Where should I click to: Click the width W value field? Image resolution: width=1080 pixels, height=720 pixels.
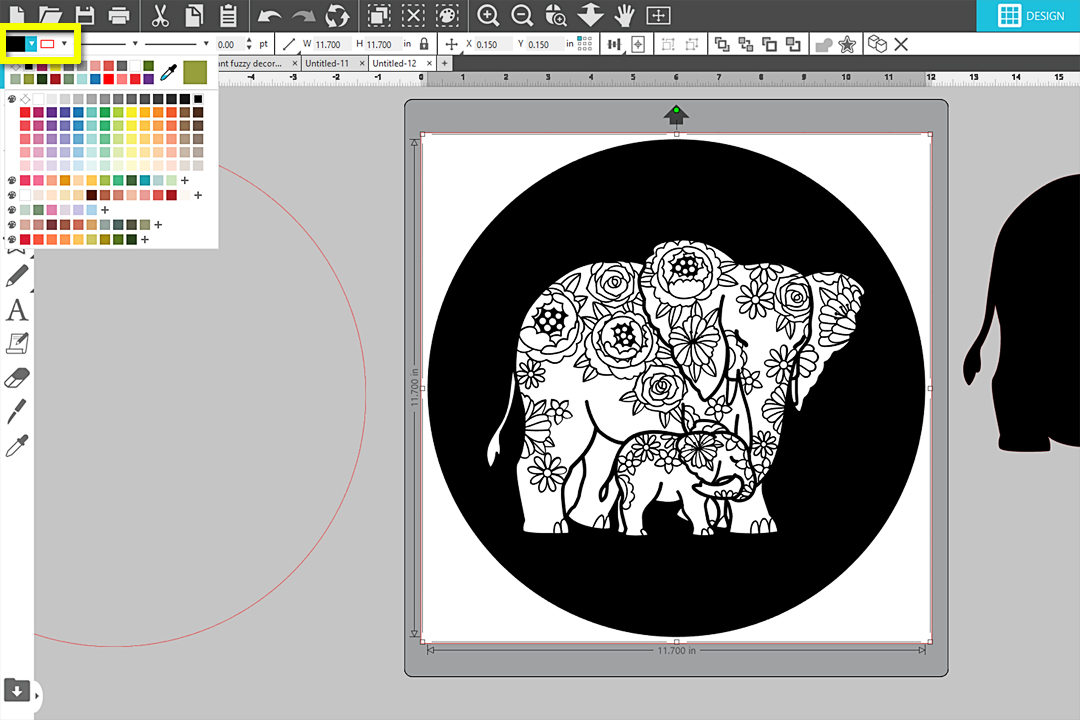point(333,44)
